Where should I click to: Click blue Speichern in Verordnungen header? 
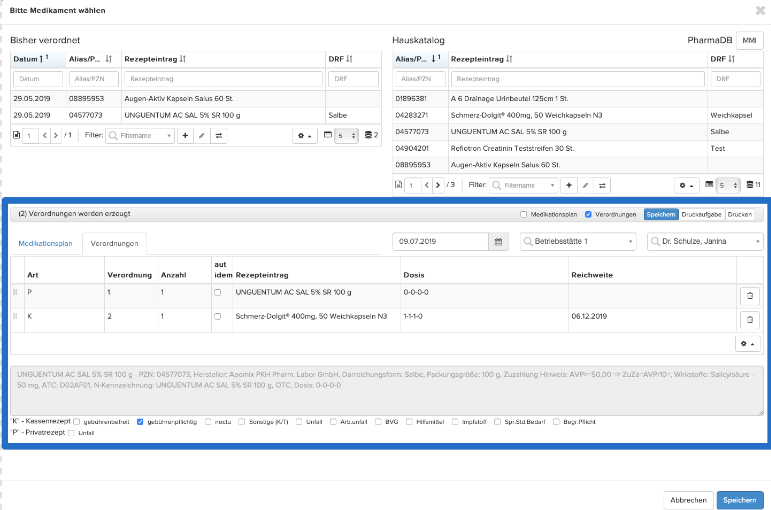coord(661,214)
